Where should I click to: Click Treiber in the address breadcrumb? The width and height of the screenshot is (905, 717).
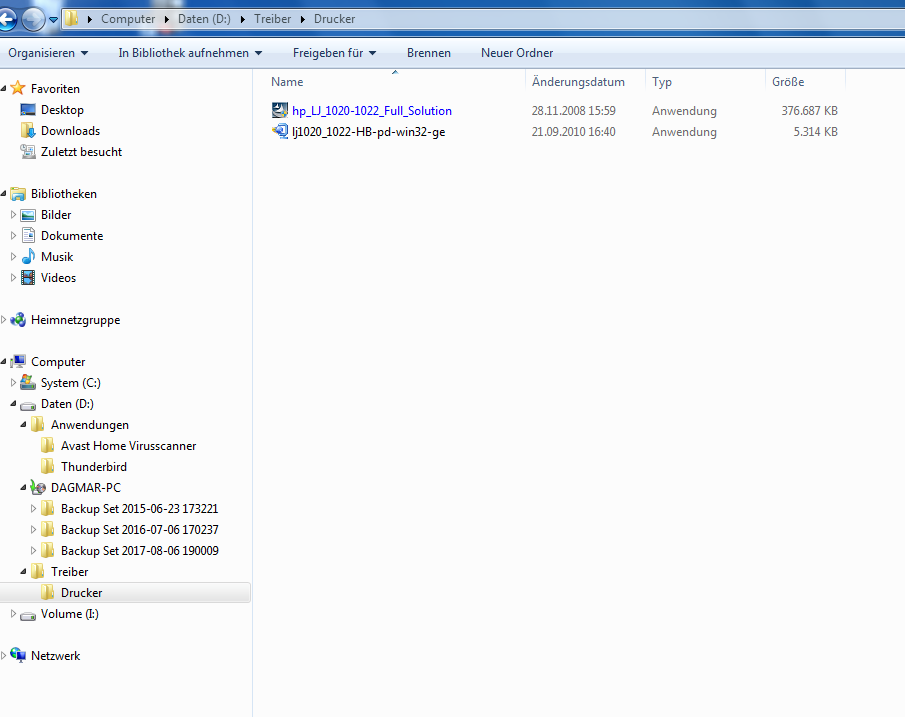[x=272, y=19]
